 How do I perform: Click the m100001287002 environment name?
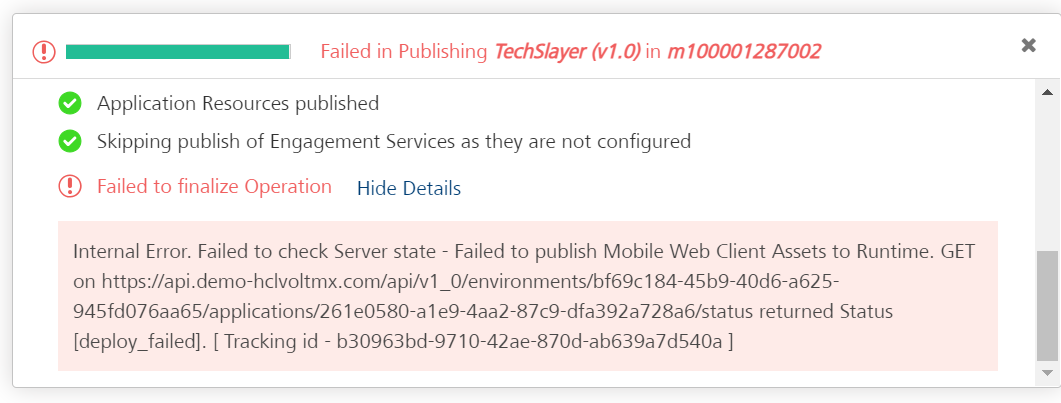[x=744, y=51]
